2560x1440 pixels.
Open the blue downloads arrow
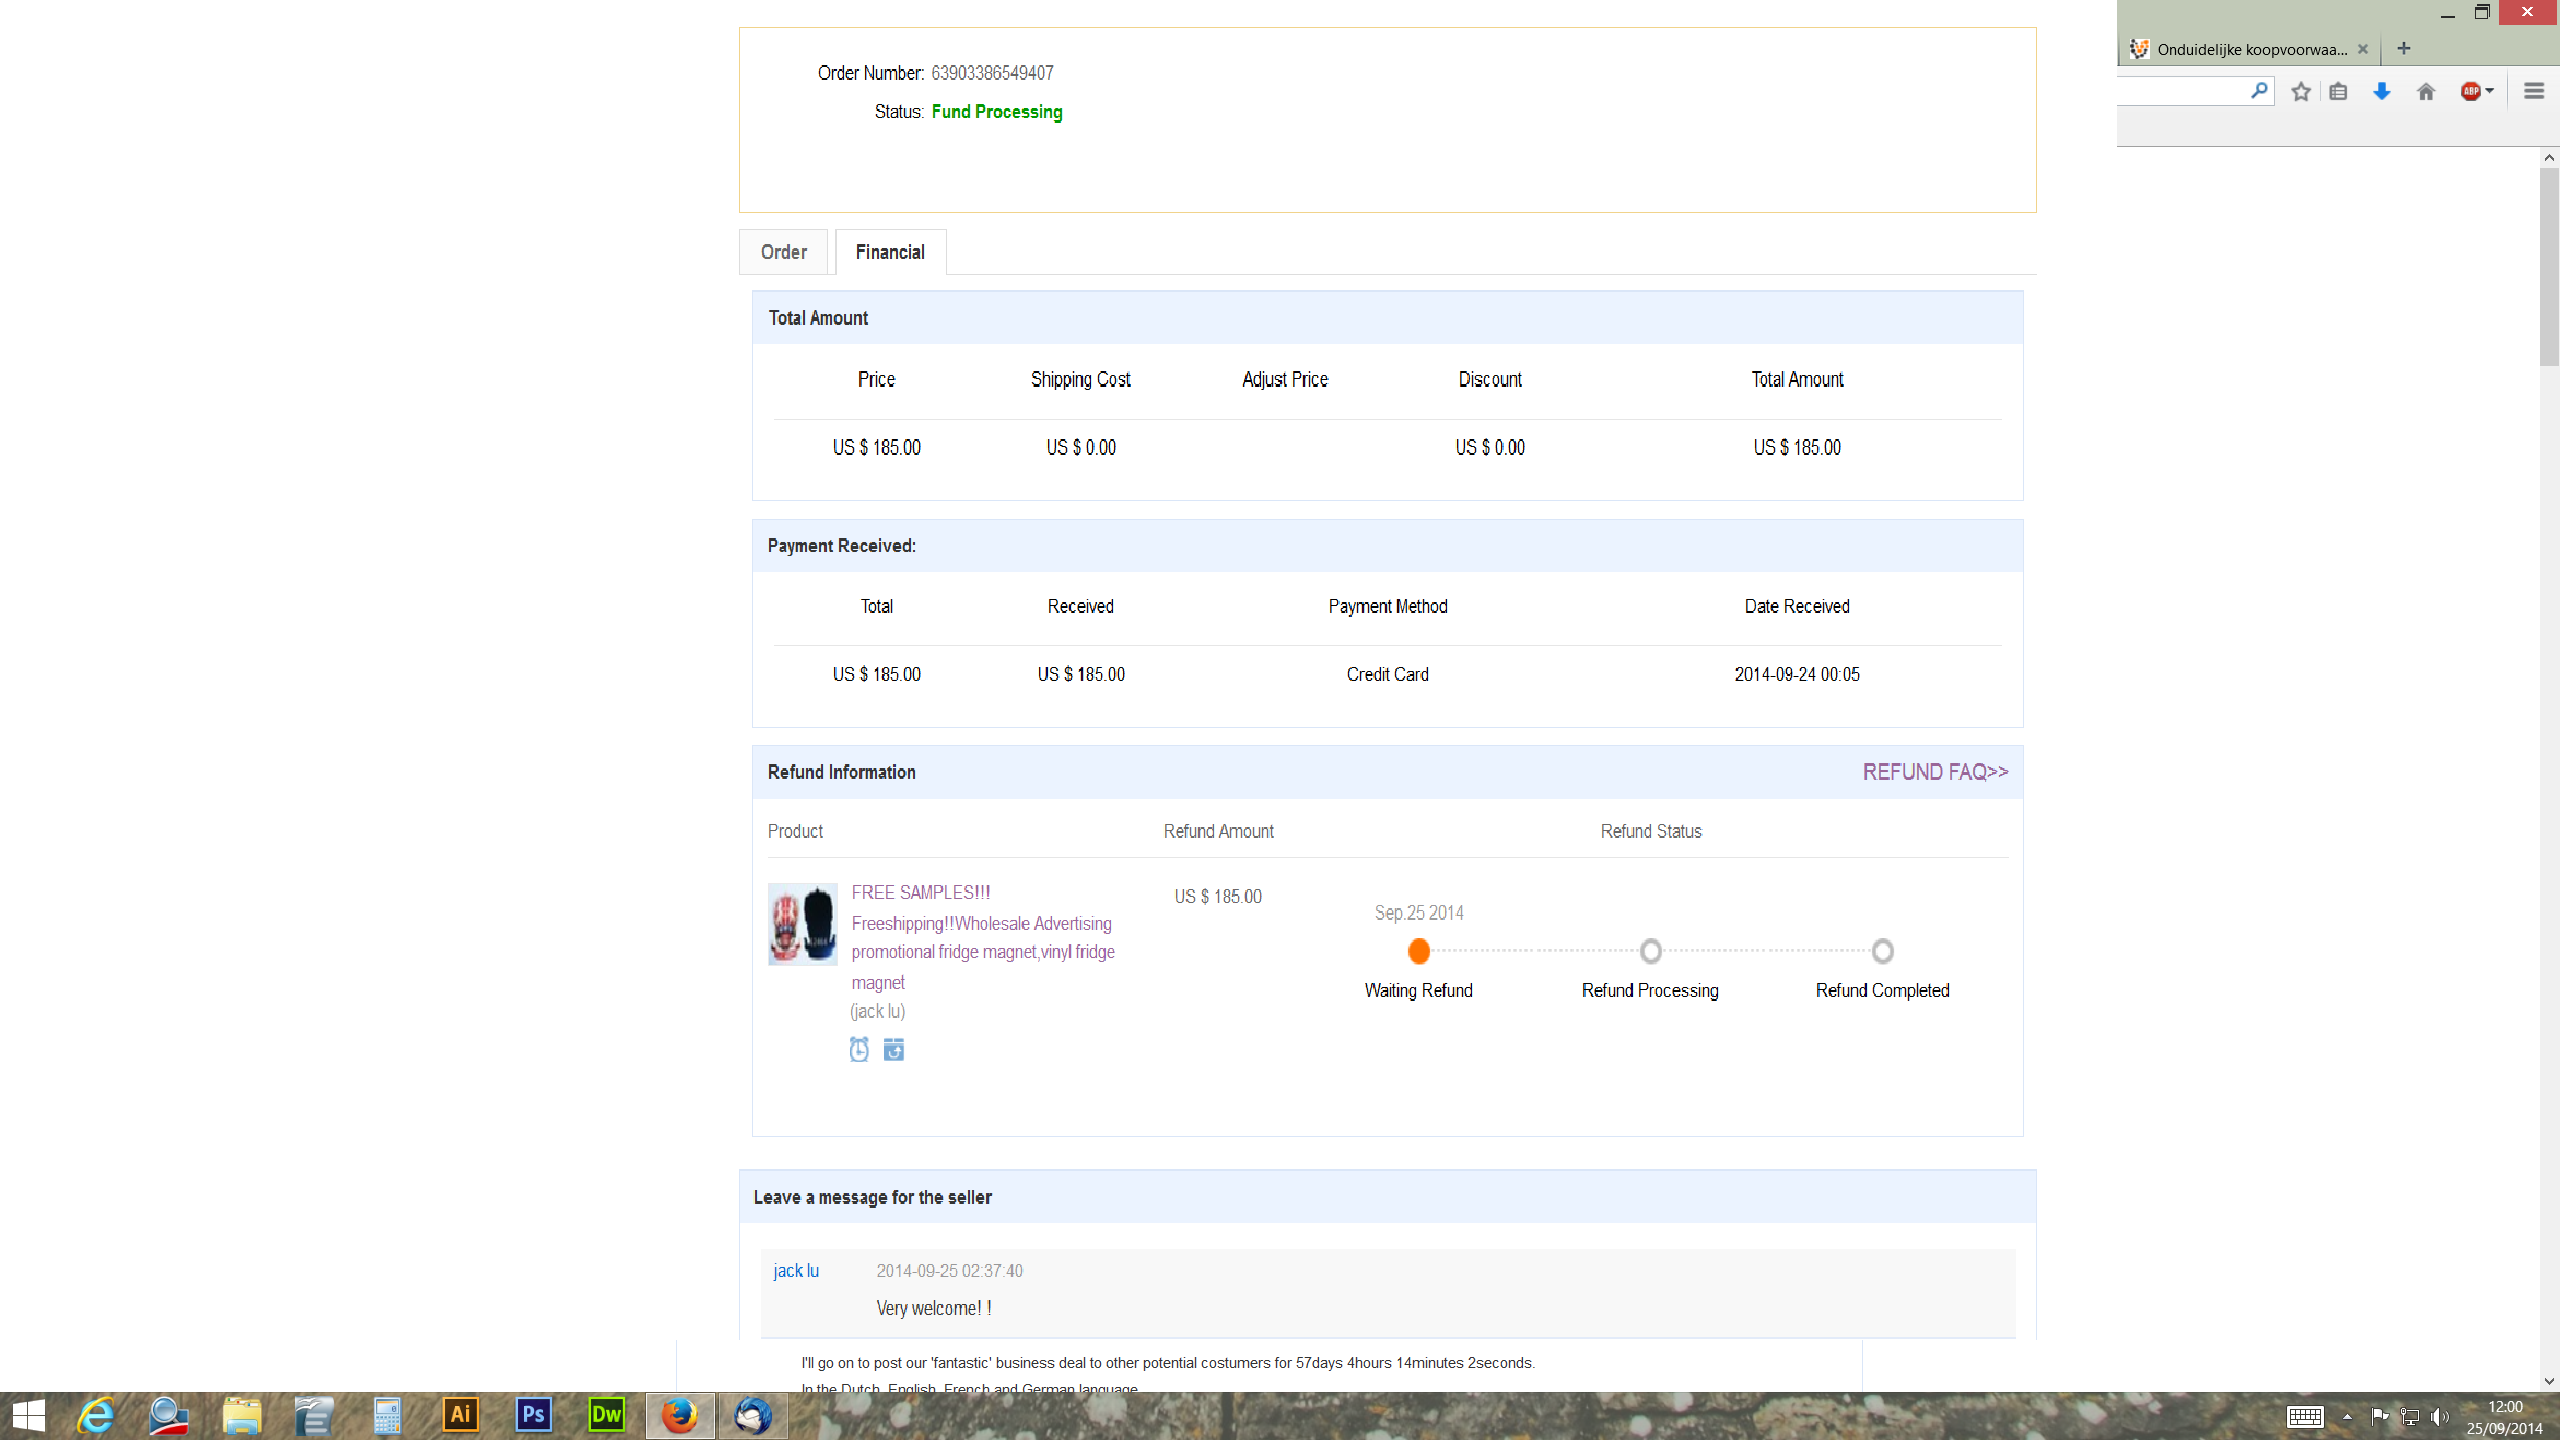pyautogui.click(x=2382, y=92)
